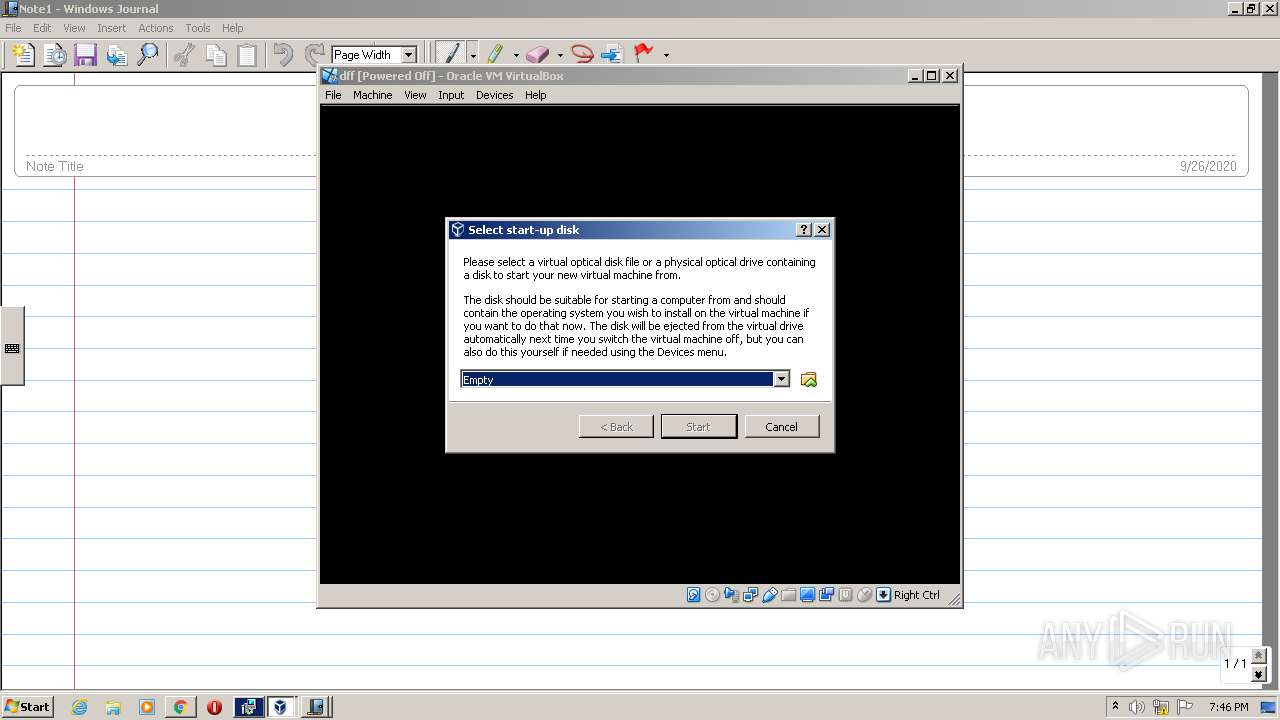This screenshot has width=1280, height=720.
Task: Show hidden system tray icons
Action: [x=1115, y=706]
